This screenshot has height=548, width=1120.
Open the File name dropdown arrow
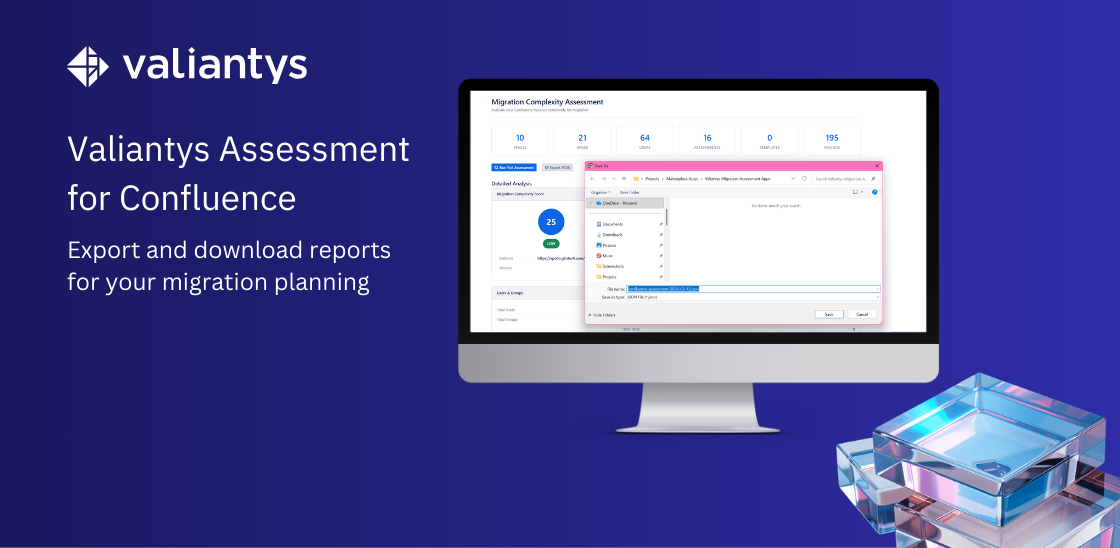click(877, 289)
